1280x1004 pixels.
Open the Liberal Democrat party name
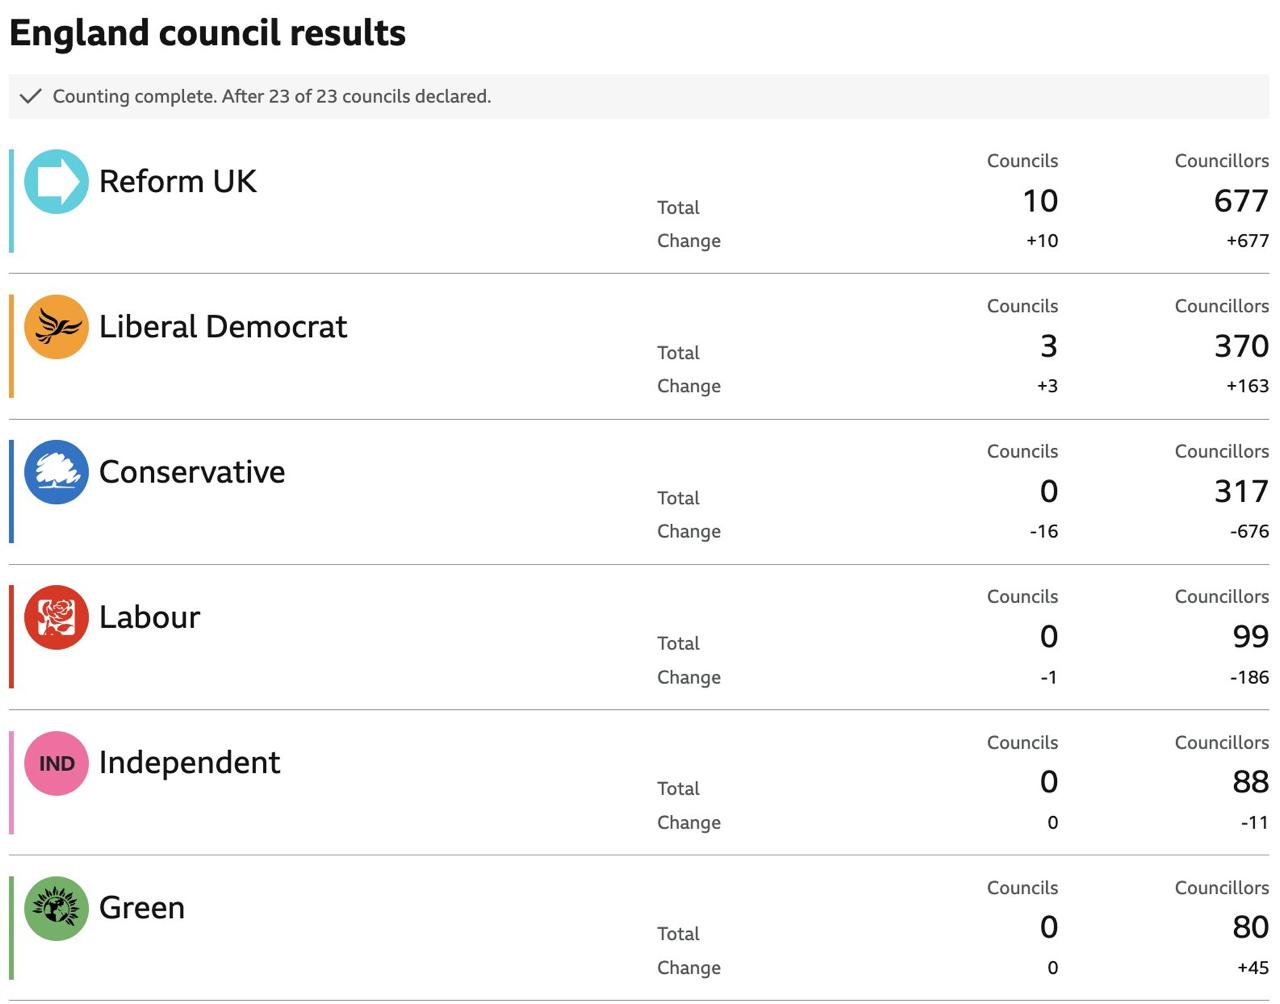tap(222, 326)
